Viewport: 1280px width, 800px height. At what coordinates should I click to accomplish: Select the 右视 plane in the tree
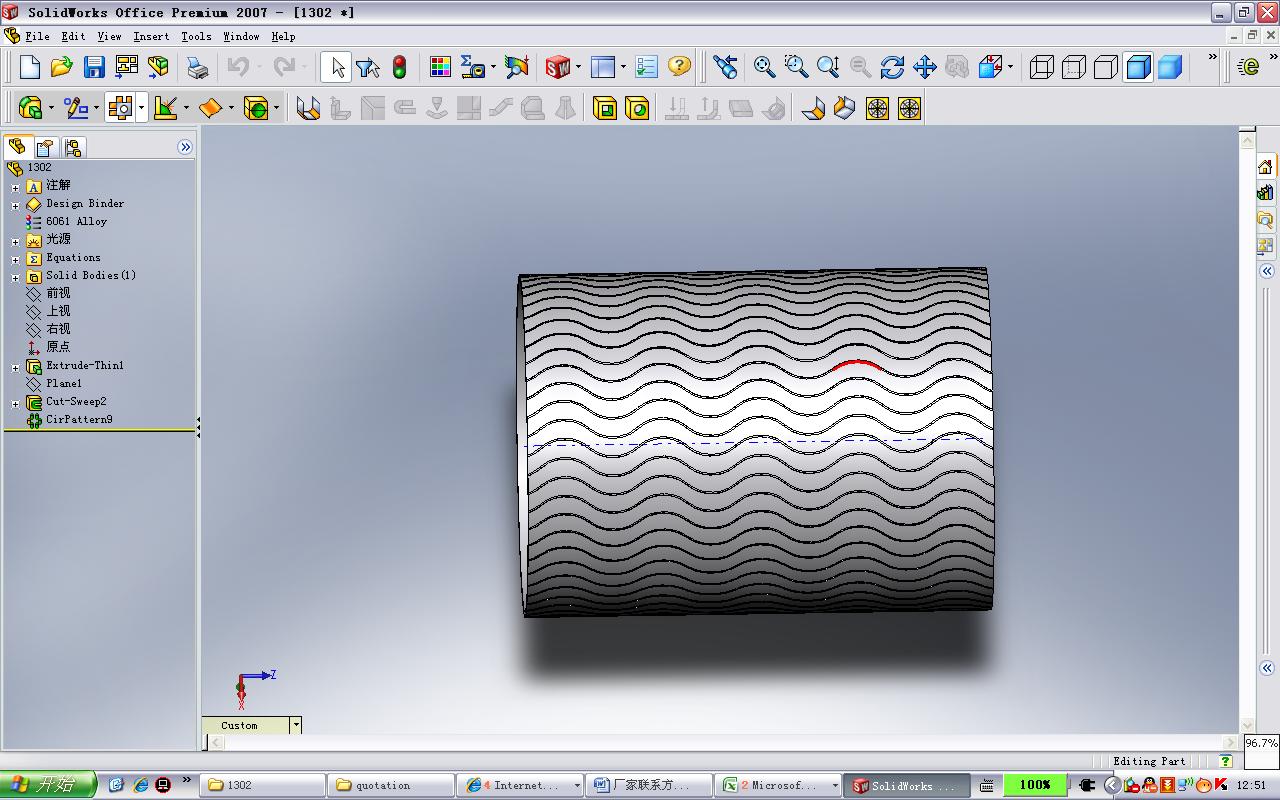48,329
